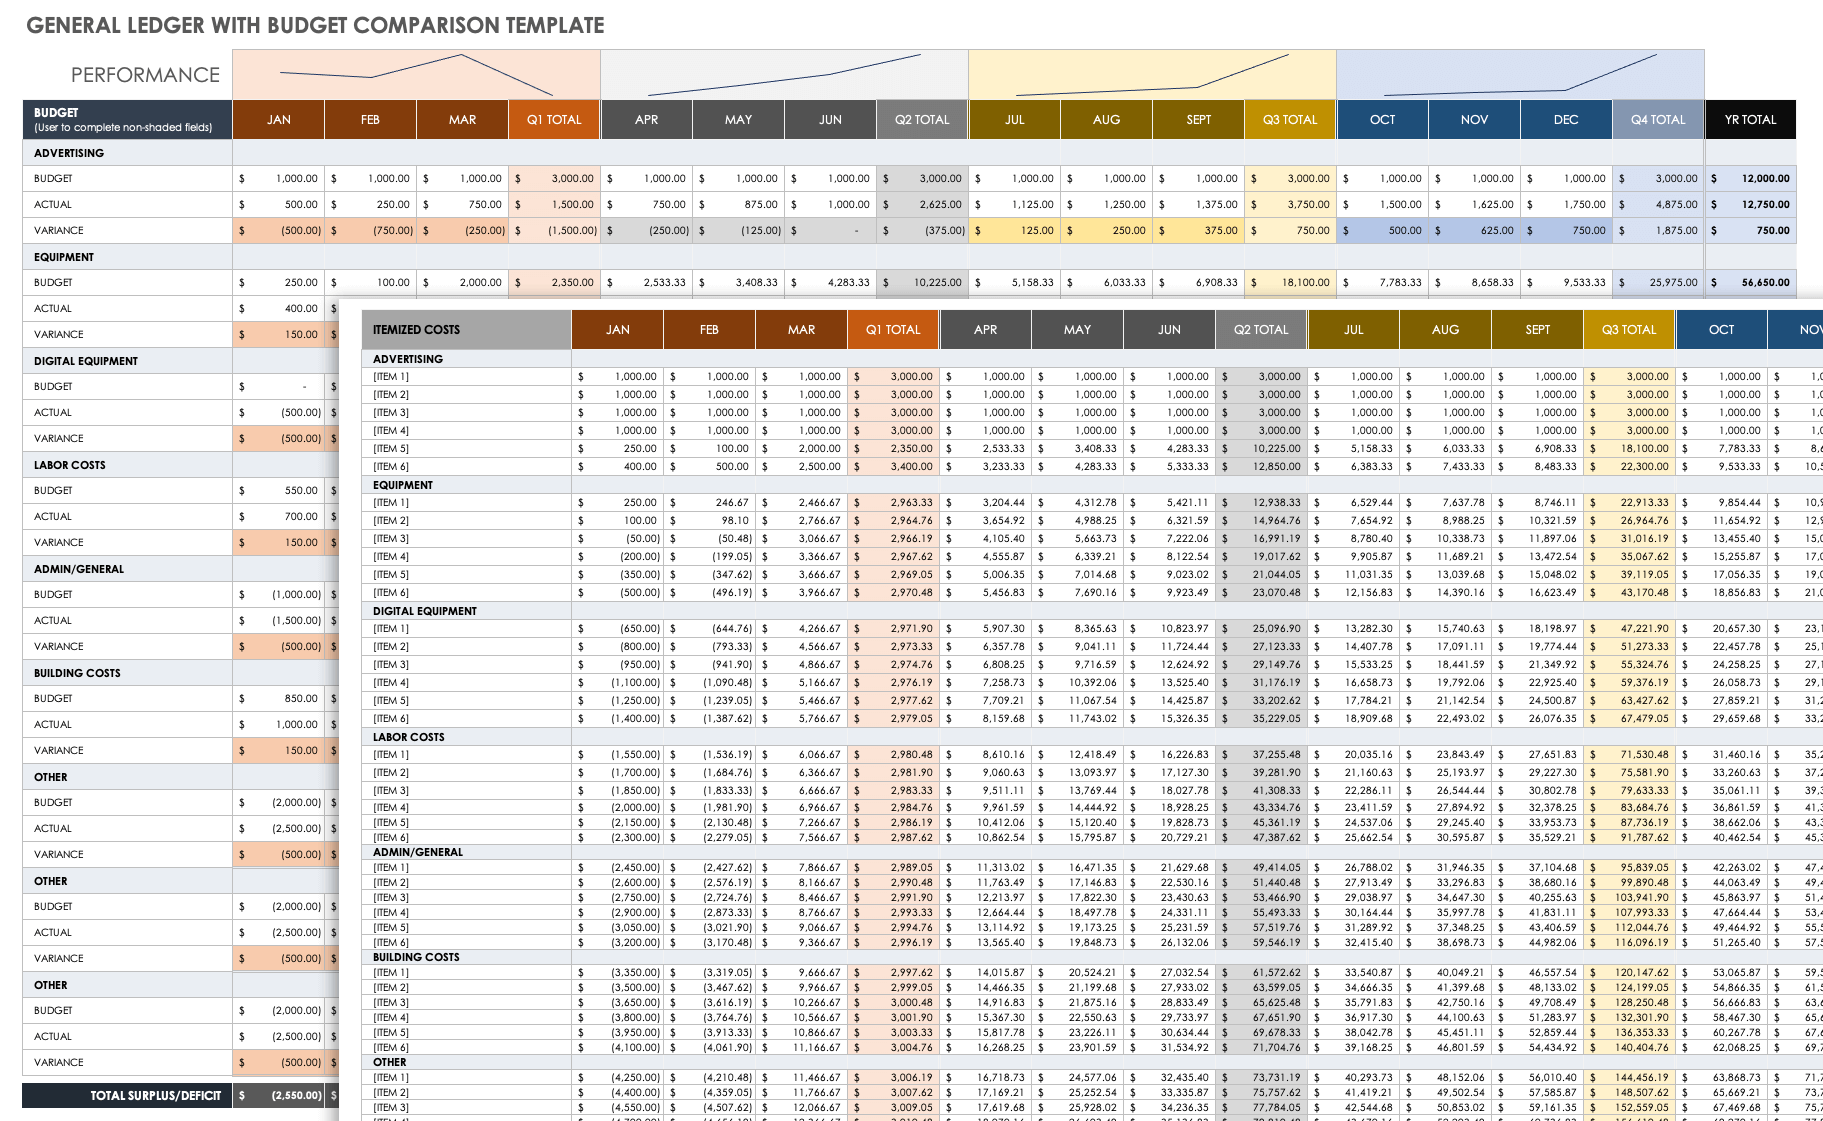1823x1121 pixels.
Task: Select the MAY header in itemized costs sheet
Action: point(1077,329)
